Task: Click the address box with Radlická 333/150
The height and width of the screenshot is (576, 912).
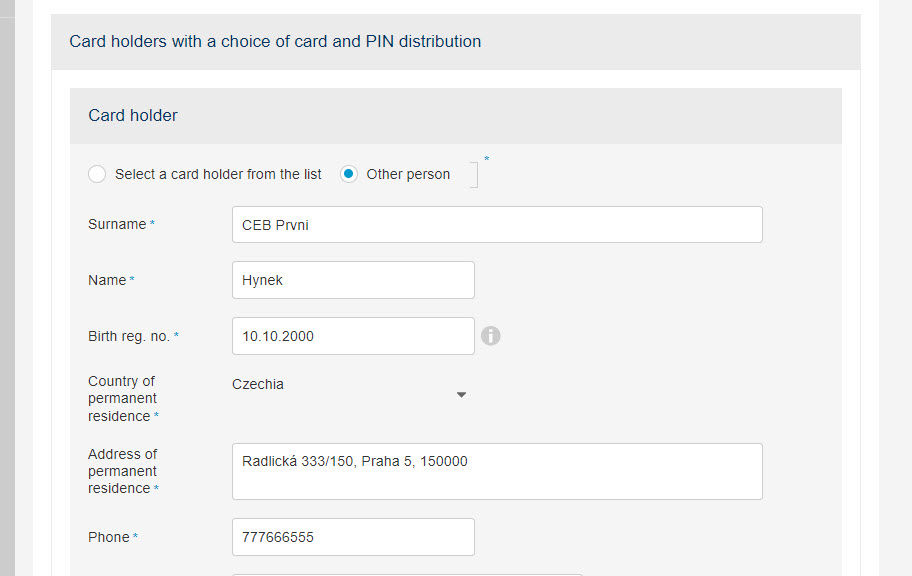Action: tap(497, 471)
